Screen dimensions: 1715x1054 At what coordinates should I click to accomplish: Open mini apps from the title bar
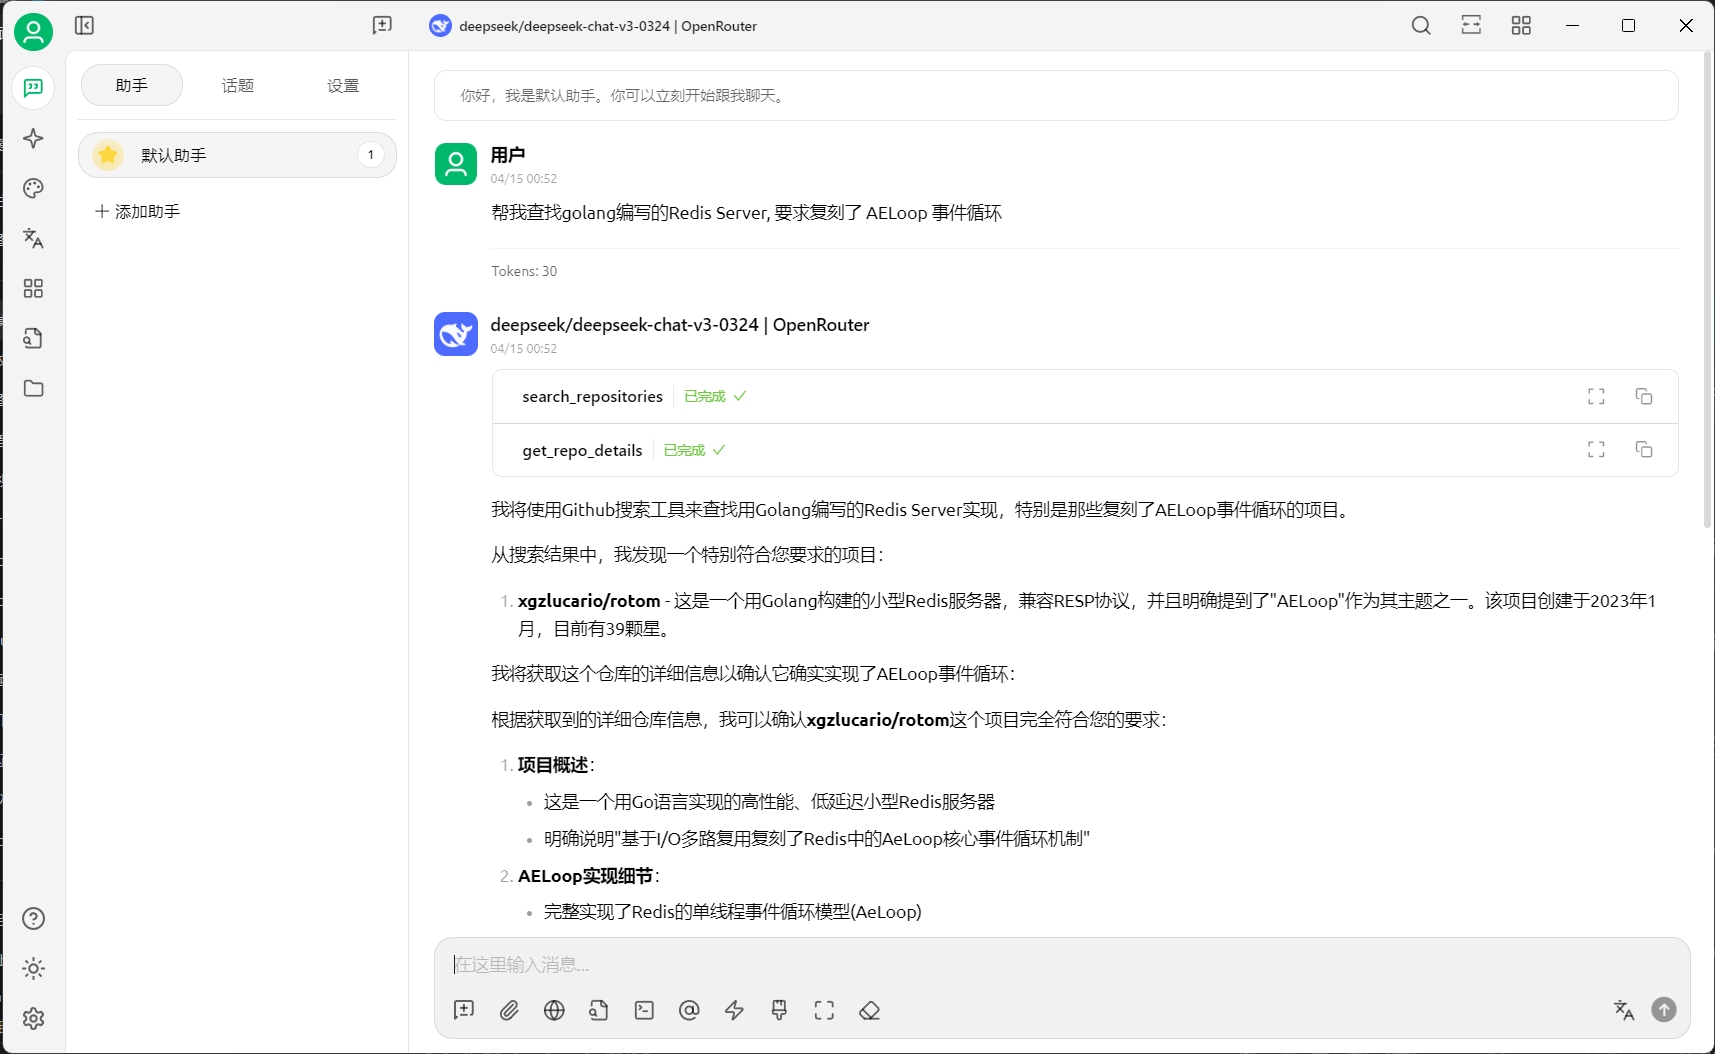[x=1521, y=25]
